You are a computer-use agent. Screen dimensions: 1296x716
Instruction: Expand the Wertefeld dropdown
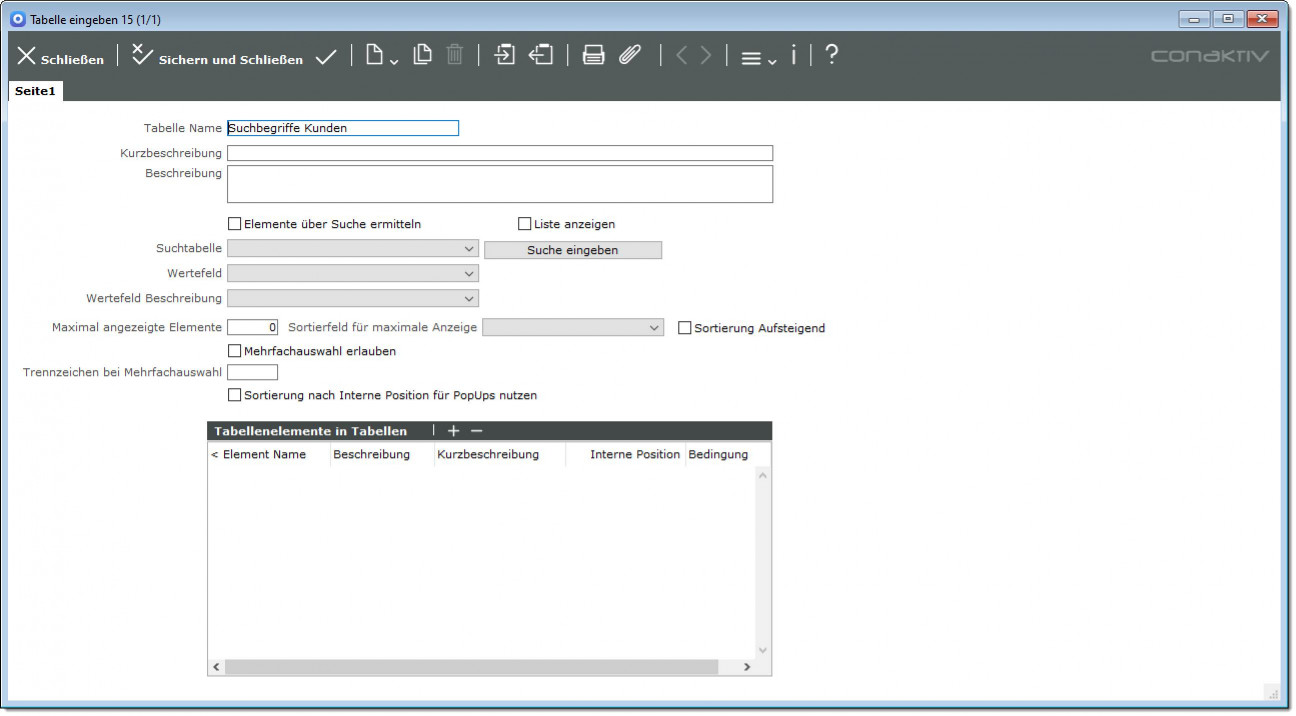click(353, 273)
